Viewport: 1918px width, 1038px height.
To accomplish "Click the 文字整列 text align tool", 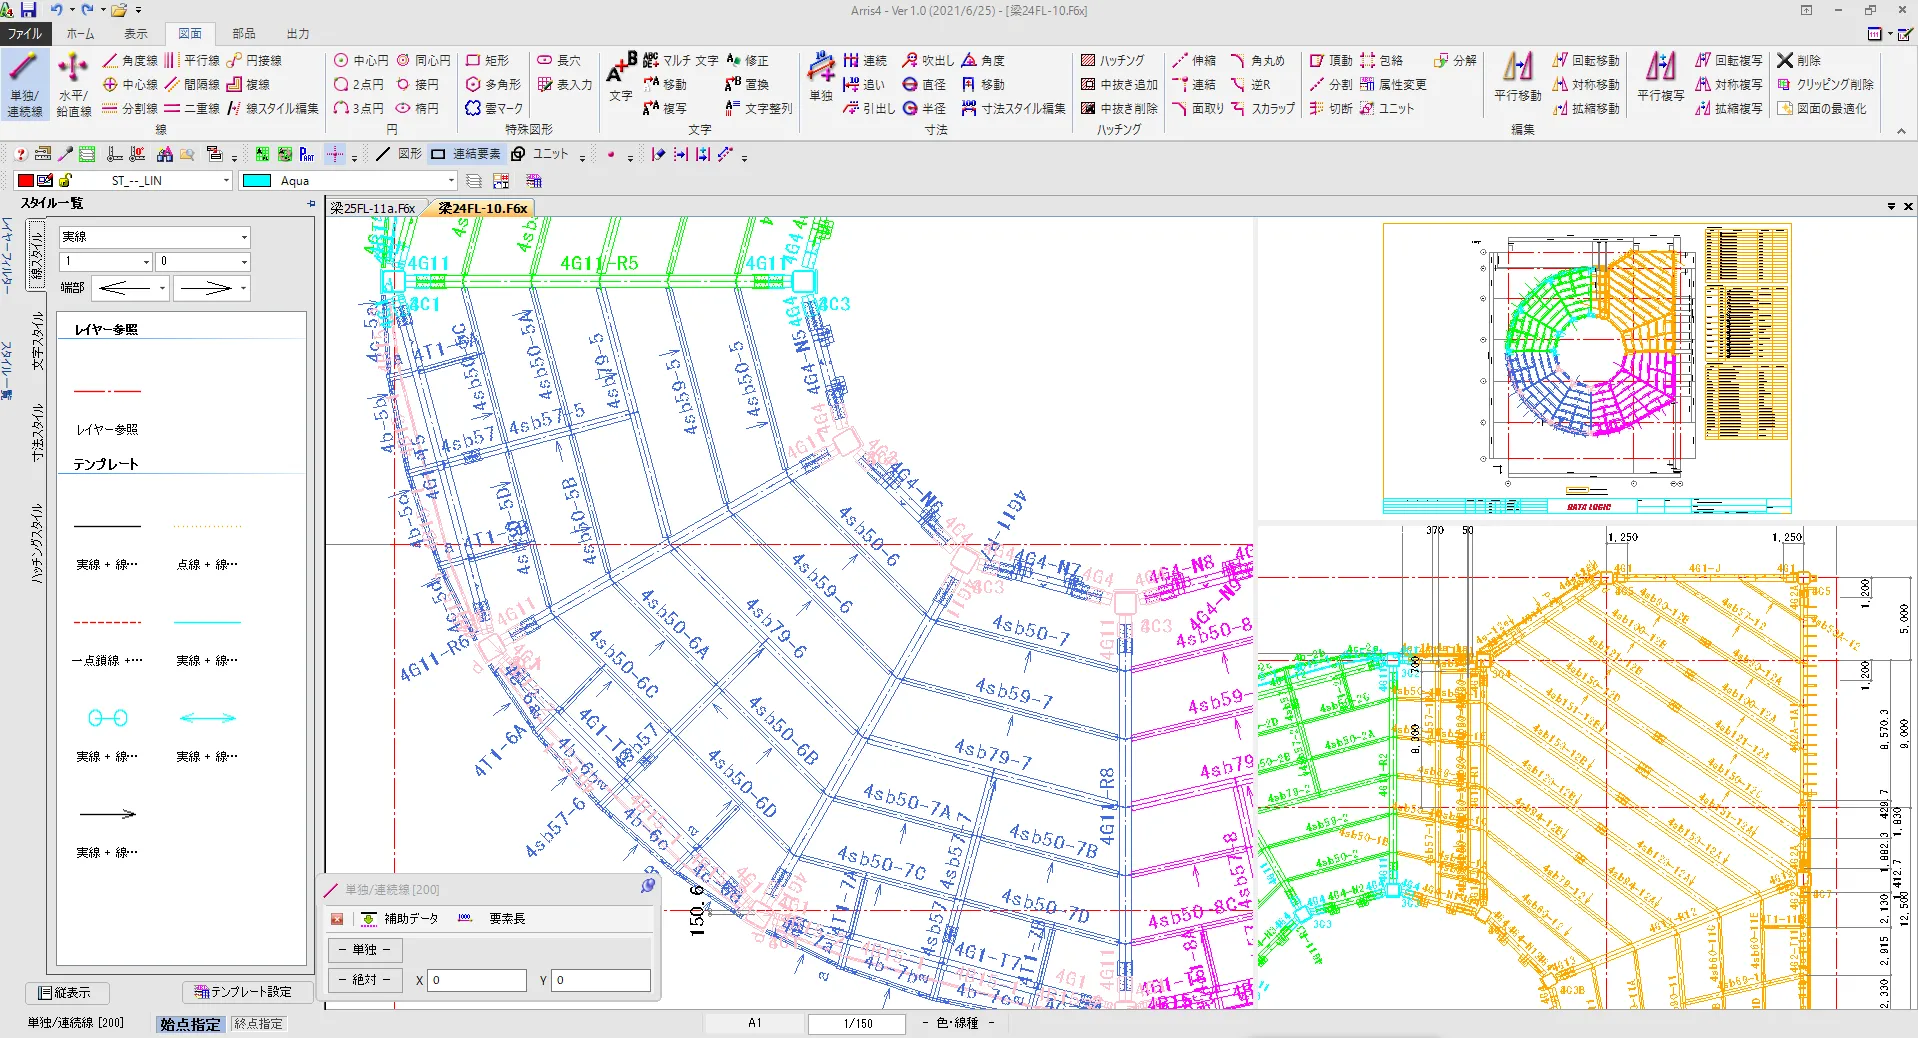I will click(x=759, y=109).
